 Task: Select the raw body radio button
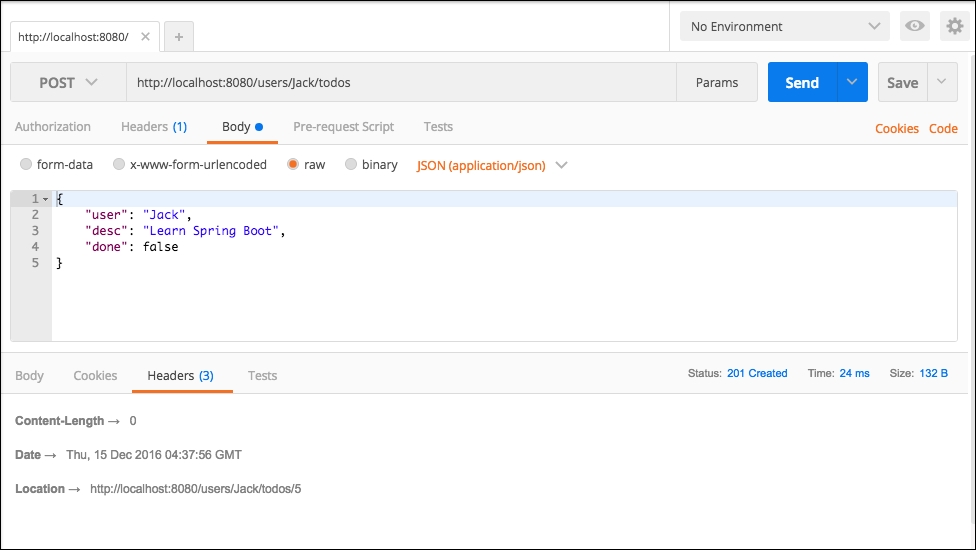(294, 165)
